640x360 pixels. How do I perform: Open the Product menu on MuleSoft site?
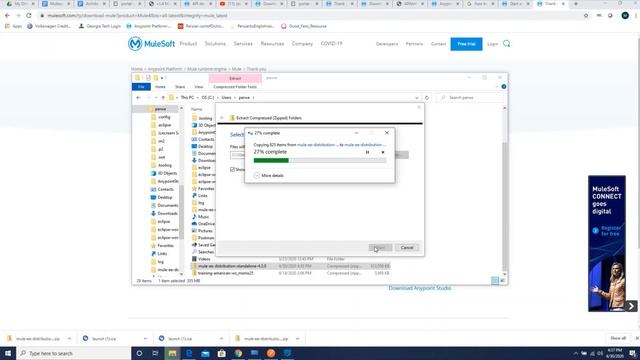pos(188,43)
